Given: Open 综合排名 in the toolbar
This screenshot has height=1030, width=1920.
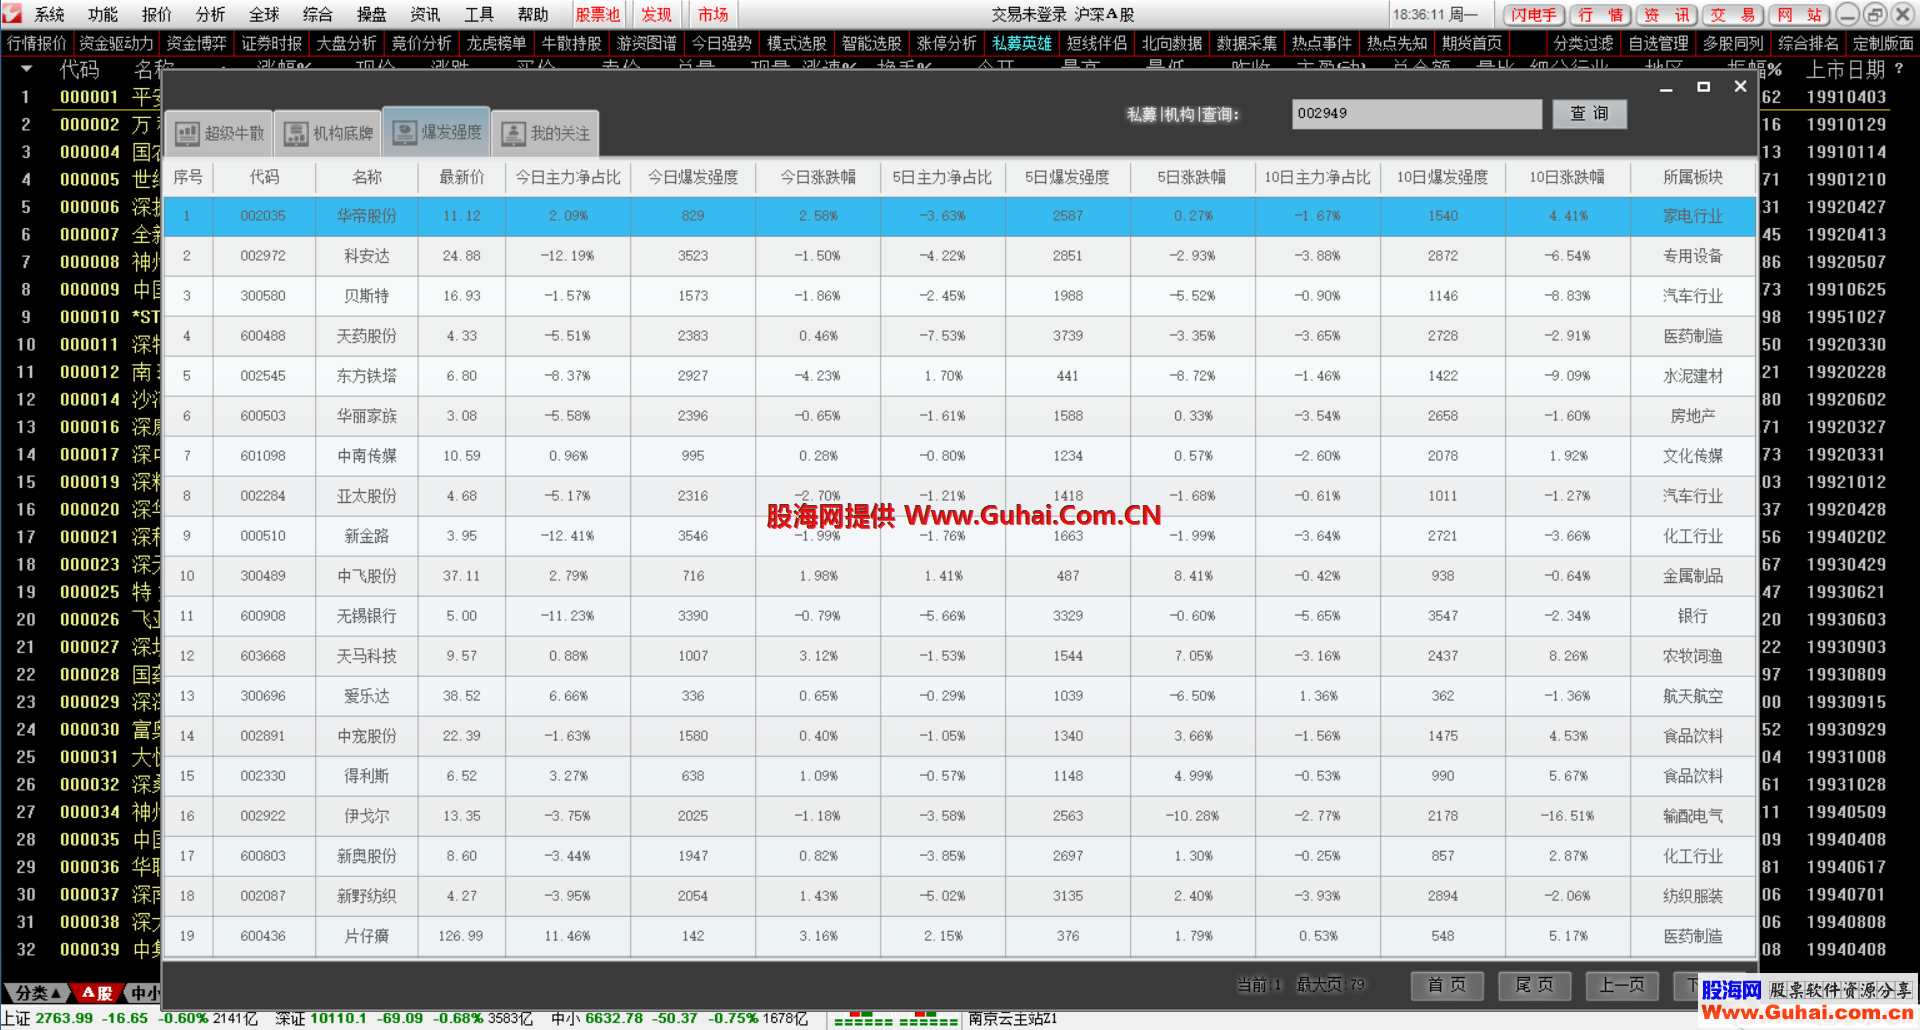Looking at the screenshot, I should click(x=1809, y=43).
